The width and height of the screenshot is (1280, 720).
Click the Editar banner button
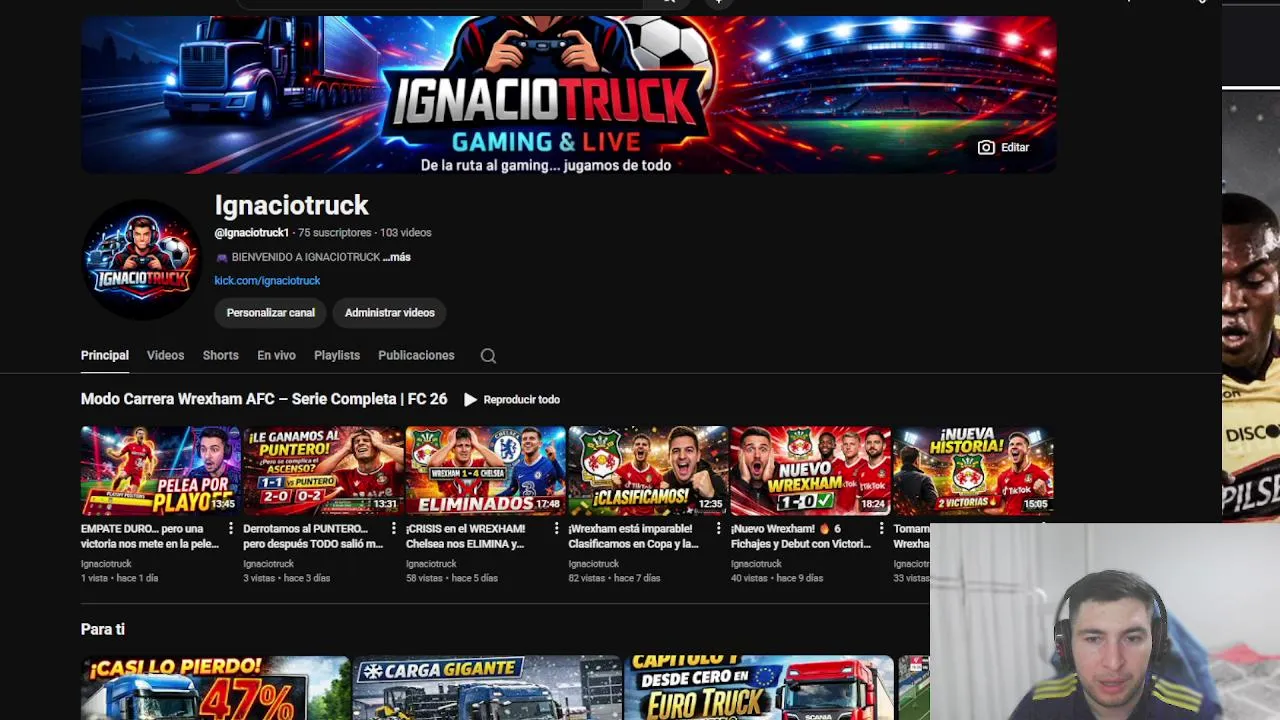(x=1003, y=147)
